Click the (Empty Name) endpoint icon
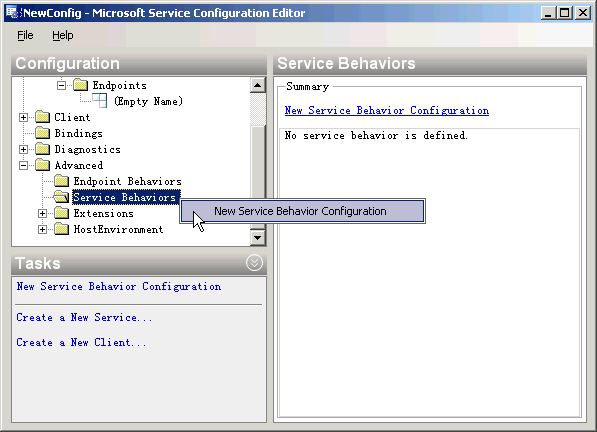 [99, 101]
